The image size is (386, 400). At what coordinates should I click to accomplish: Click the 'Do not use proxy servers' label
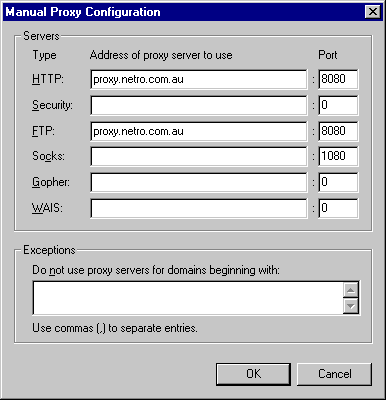click(x=156, y=270)
